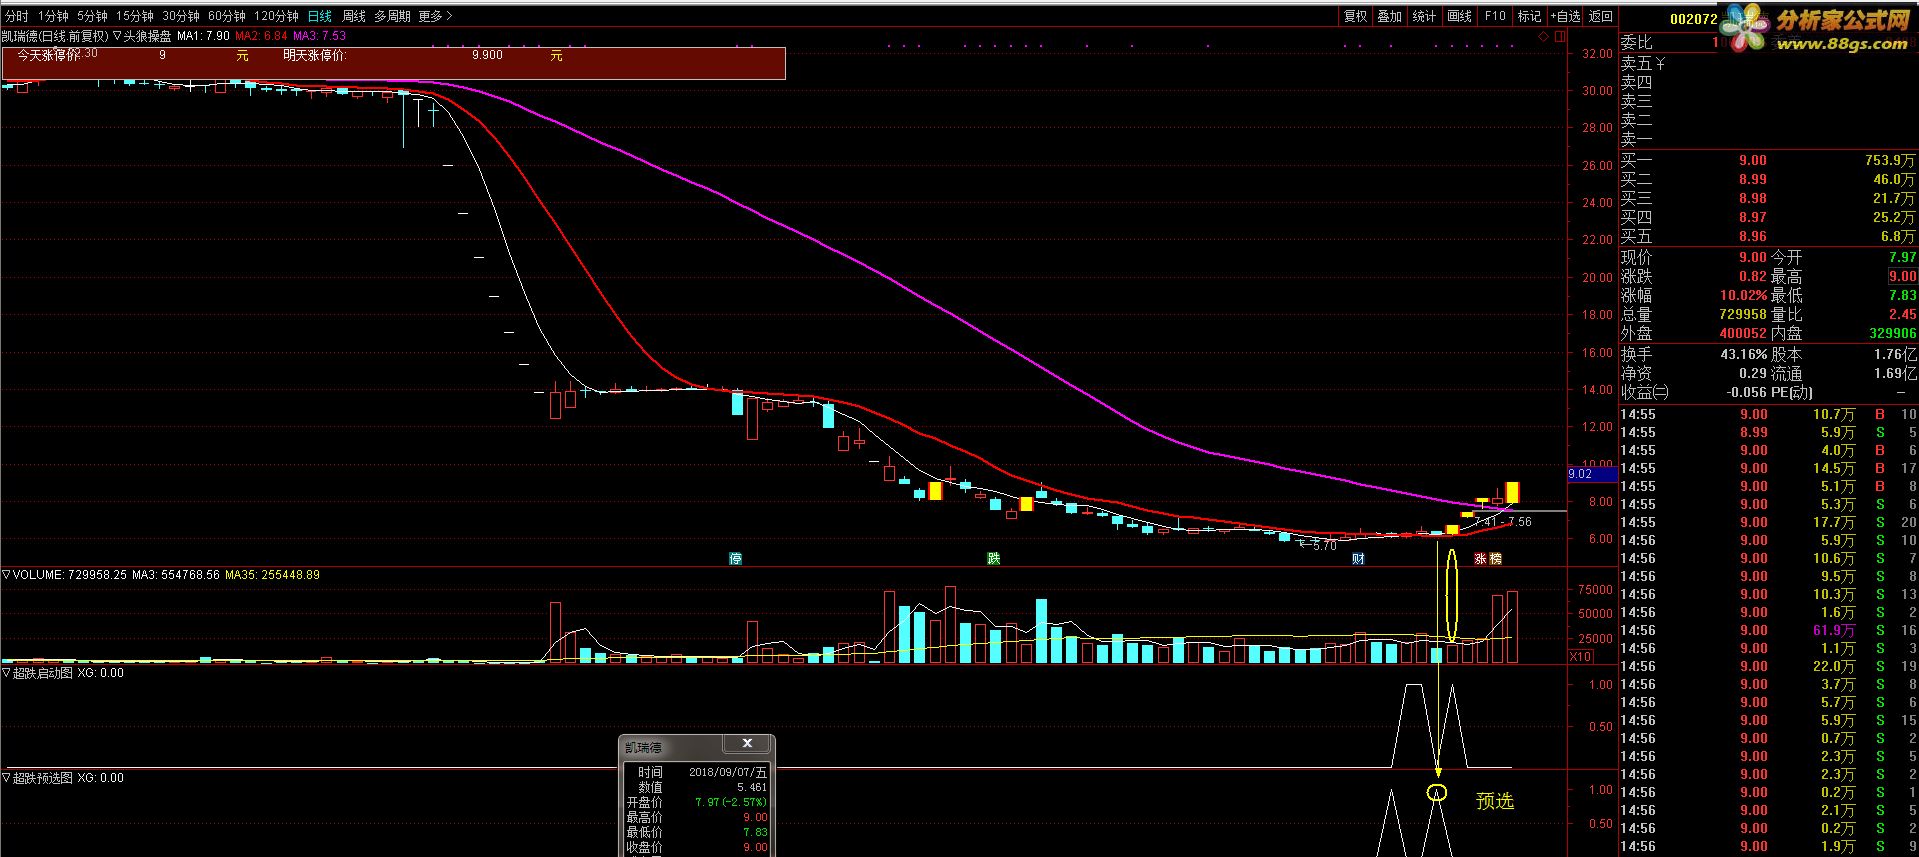The image size is (1919, 857).
Task: Click the 财 event marker icon
Action: tap(1358, 558)
